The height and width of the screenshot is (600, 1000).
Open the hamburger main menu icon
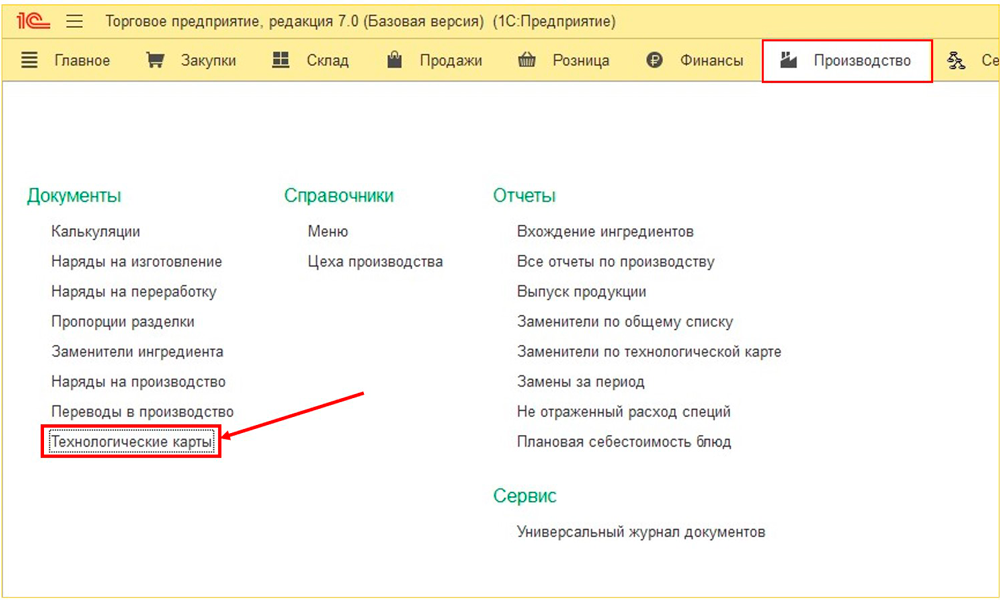point(74,21)
